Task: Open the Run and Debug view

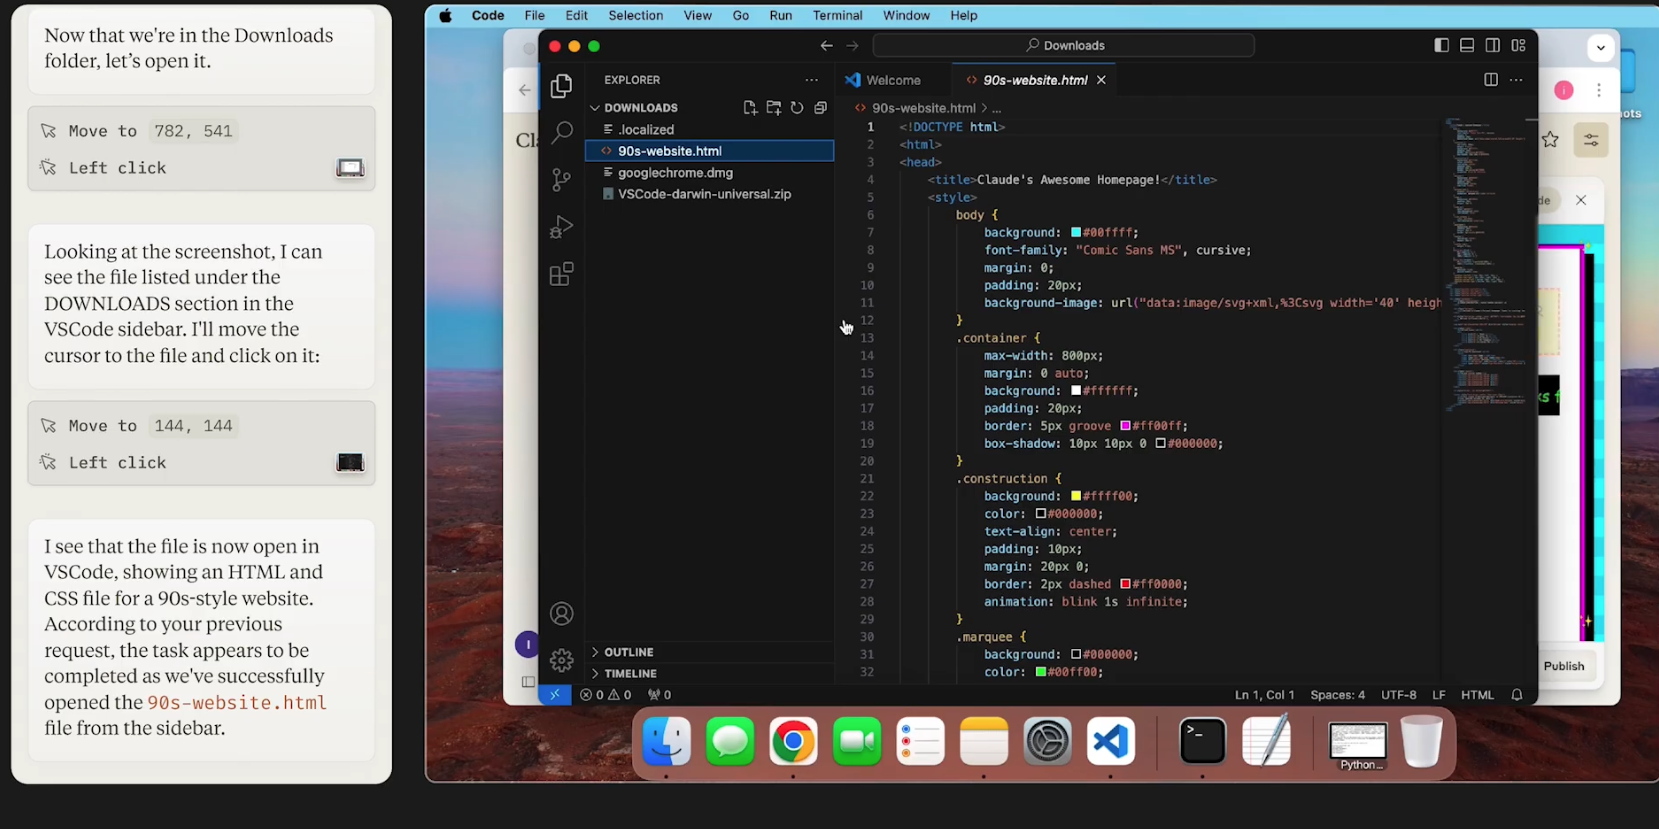Action: [562, 227]
